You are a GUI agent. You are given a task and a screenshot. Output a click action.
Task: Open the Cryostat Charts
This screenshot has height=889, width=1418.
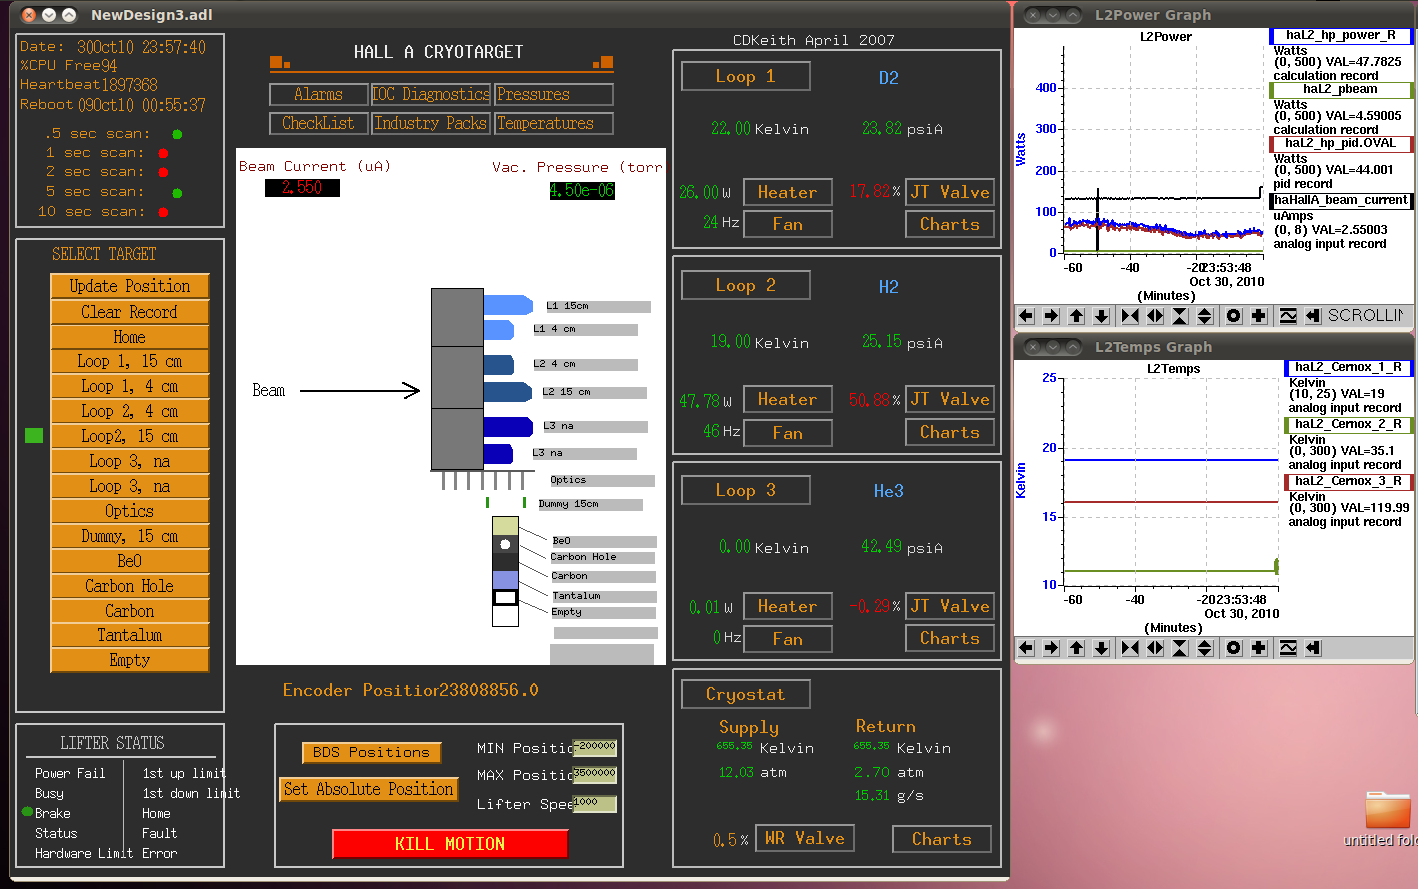[942, 839]
